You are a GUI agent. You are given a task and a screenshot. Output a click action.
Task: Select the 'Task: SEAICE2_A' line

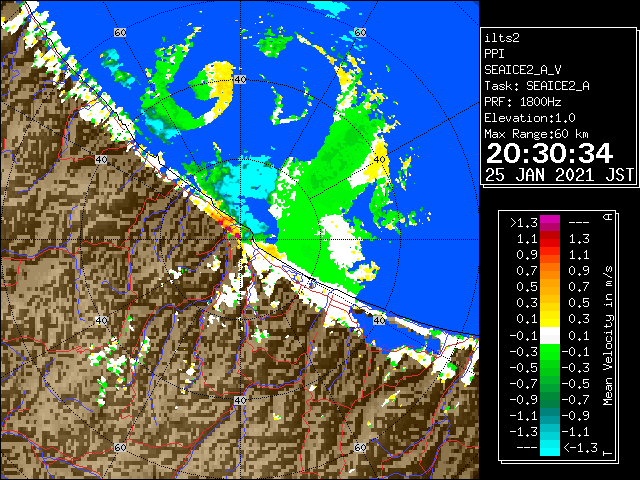[x=537, y=86]
